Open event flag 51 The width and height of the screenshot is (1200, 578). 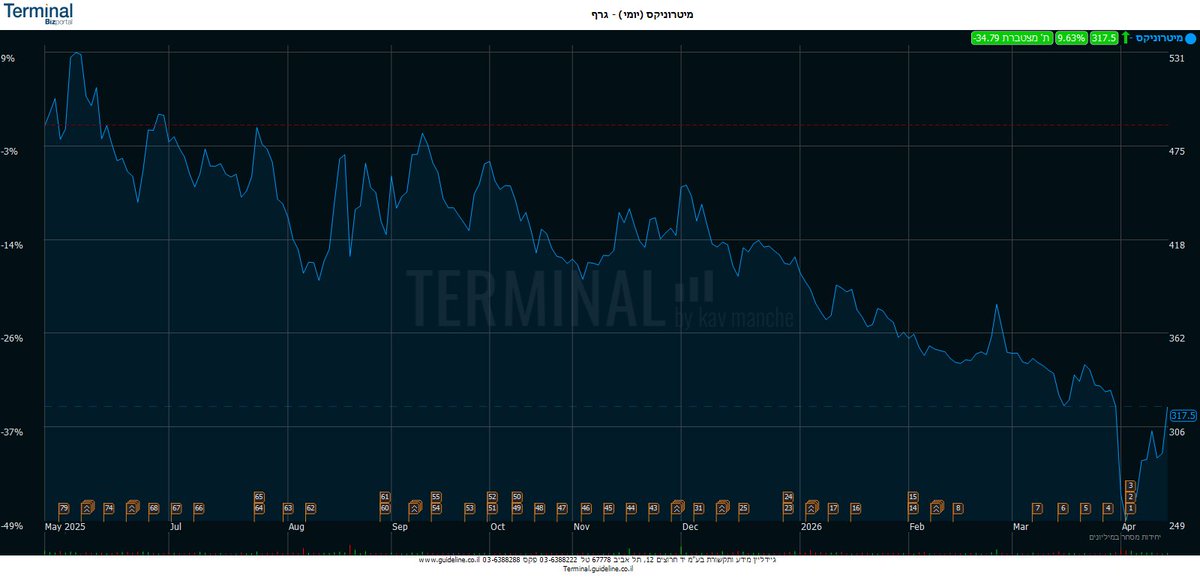[492, 508]
